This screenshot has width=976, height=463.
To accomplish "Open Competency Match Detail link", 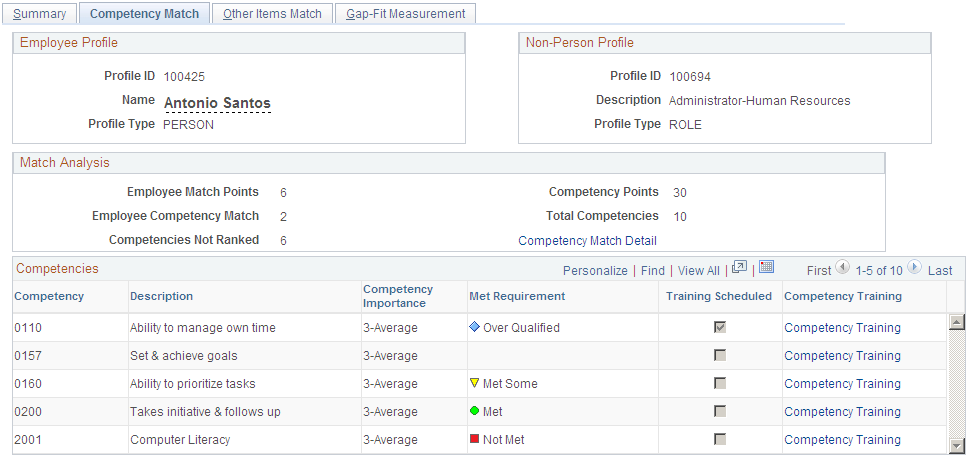I will coord(588,241).
